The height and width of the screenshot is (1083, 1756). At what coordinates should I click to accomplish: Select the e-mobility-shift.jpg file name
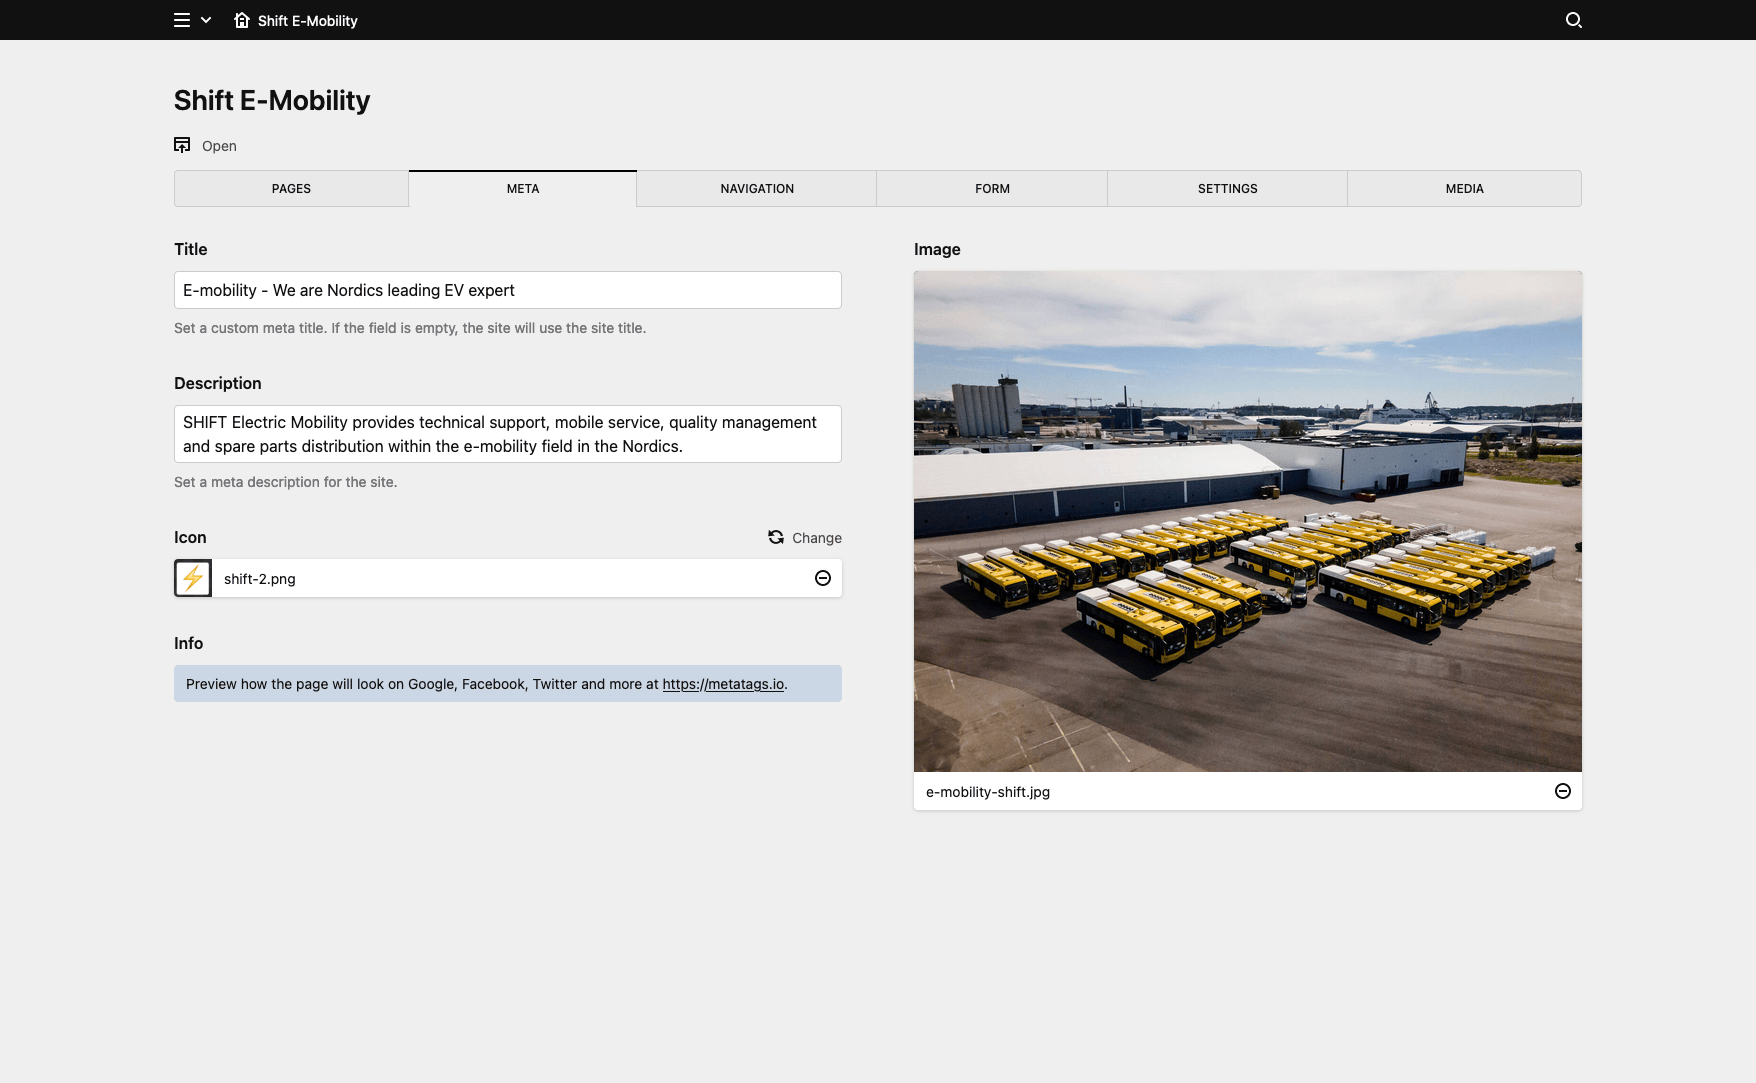pyautogui.click(x=988, y=792)
